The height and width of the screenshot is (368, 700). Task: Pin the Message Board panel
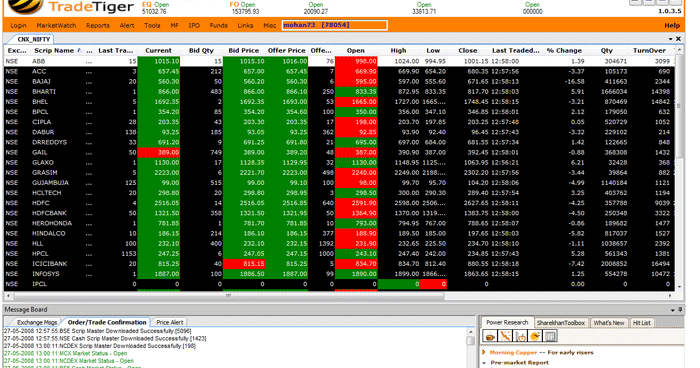680,309
